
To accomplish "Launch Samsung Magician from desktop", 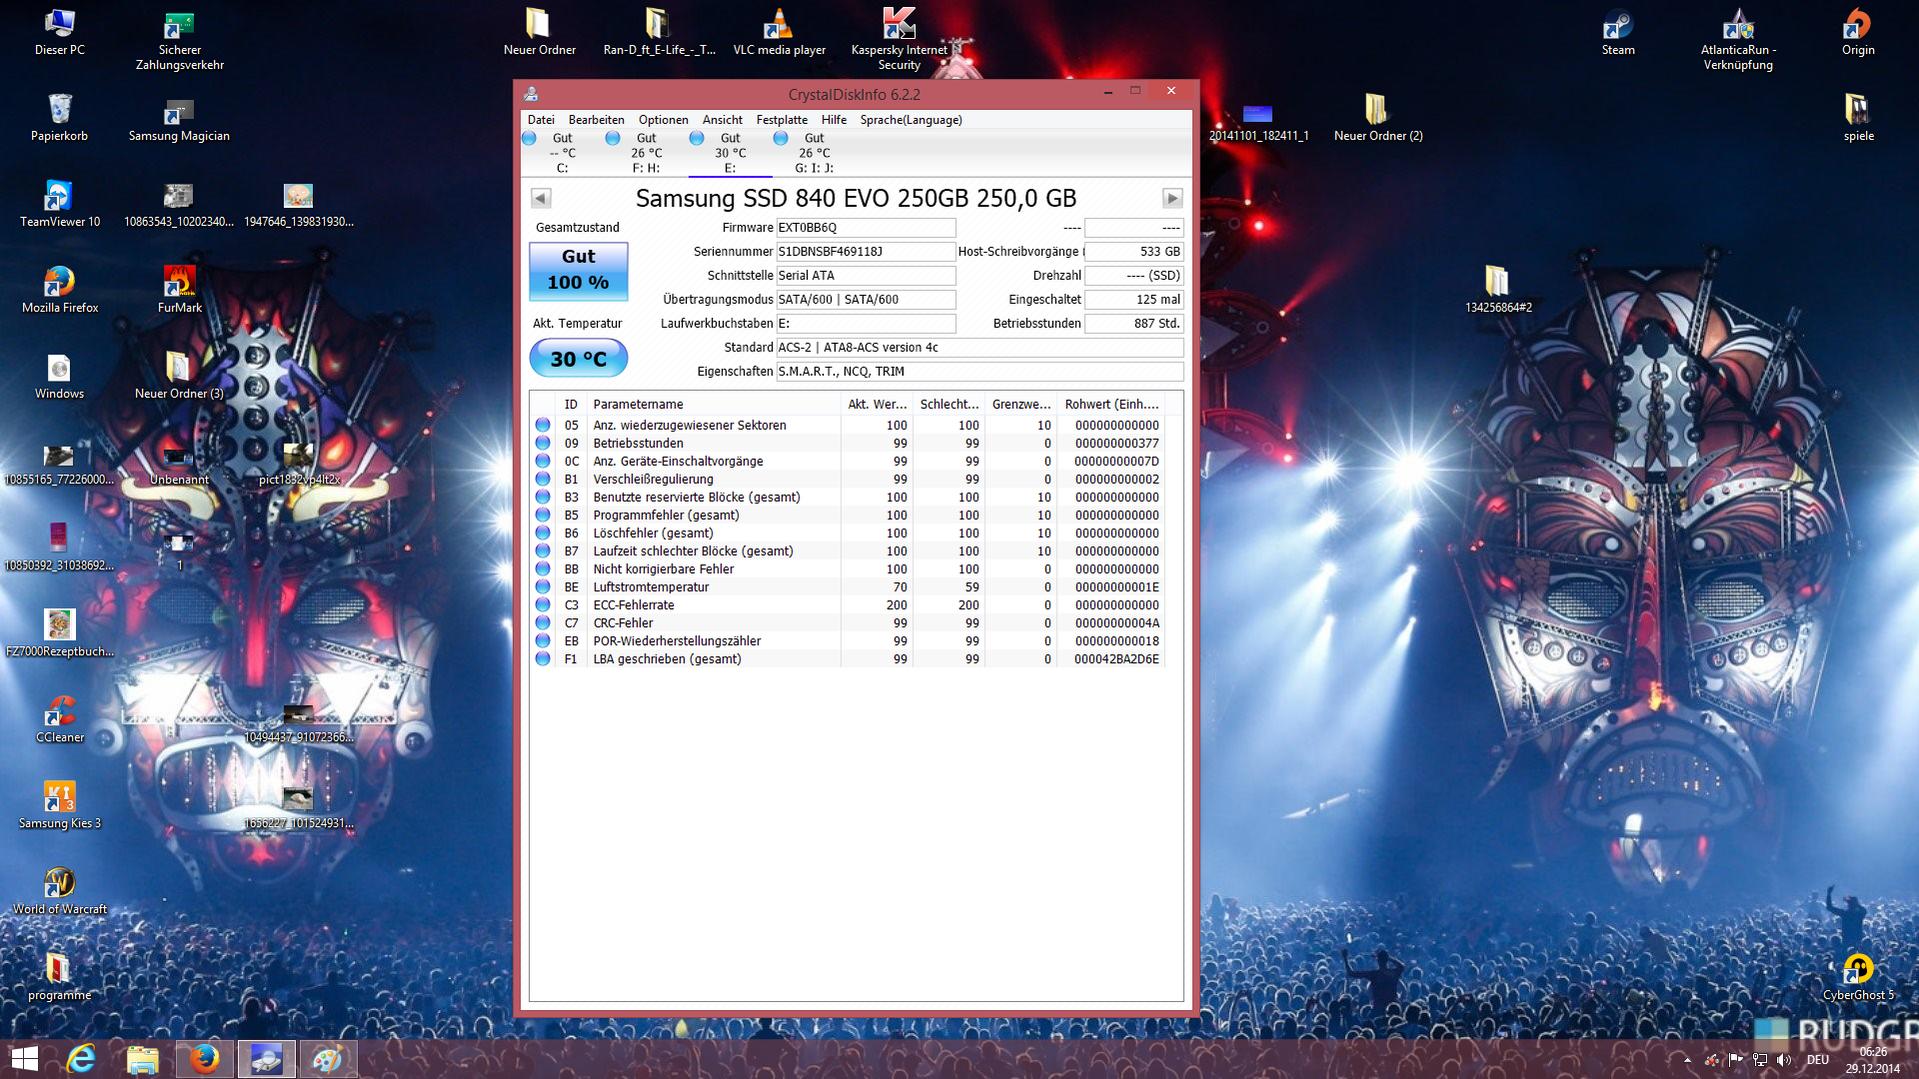I will click(179, 118).
